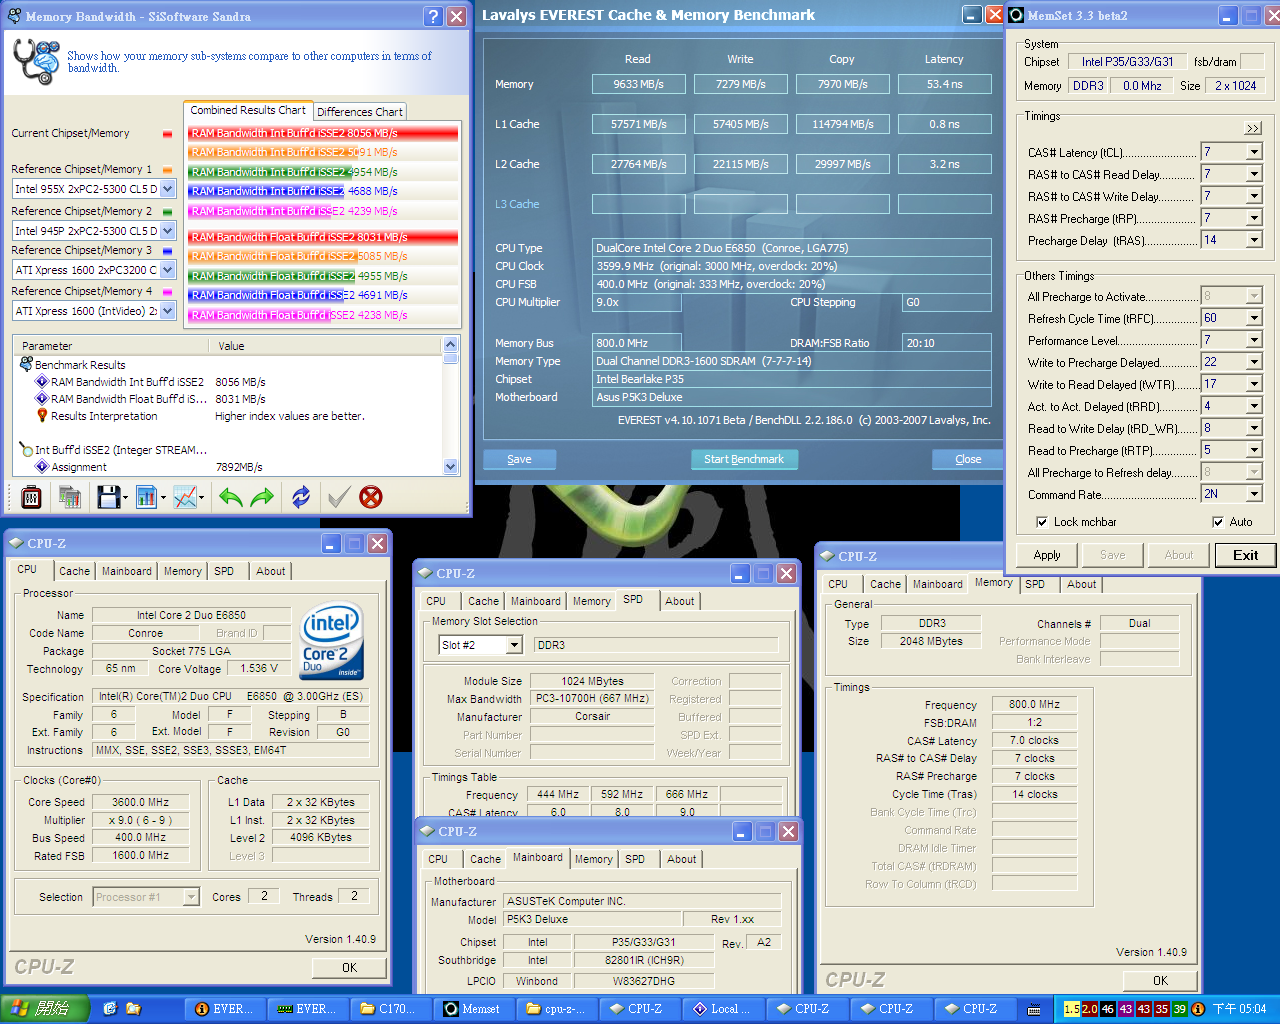
Task: Click Sandra bar chart type icon
Action: pos(146,497)
